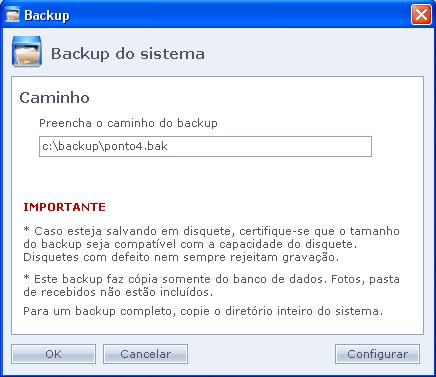Click the 'Preencha o caminho do backup' label
Image resolution: width=436 pixels, height=377 pixels.
pyautogui.click(x=128, y=123)
